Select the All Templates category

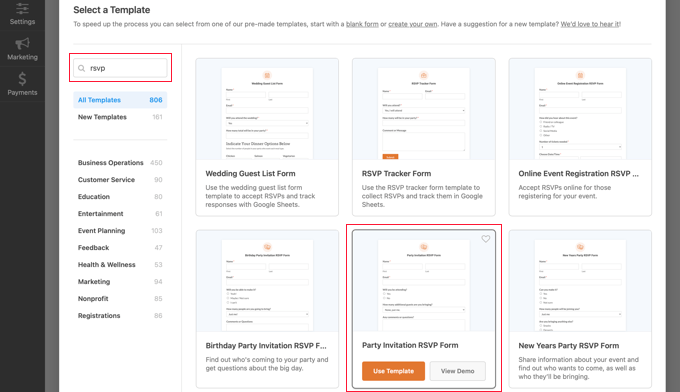(x=120, y=100)
